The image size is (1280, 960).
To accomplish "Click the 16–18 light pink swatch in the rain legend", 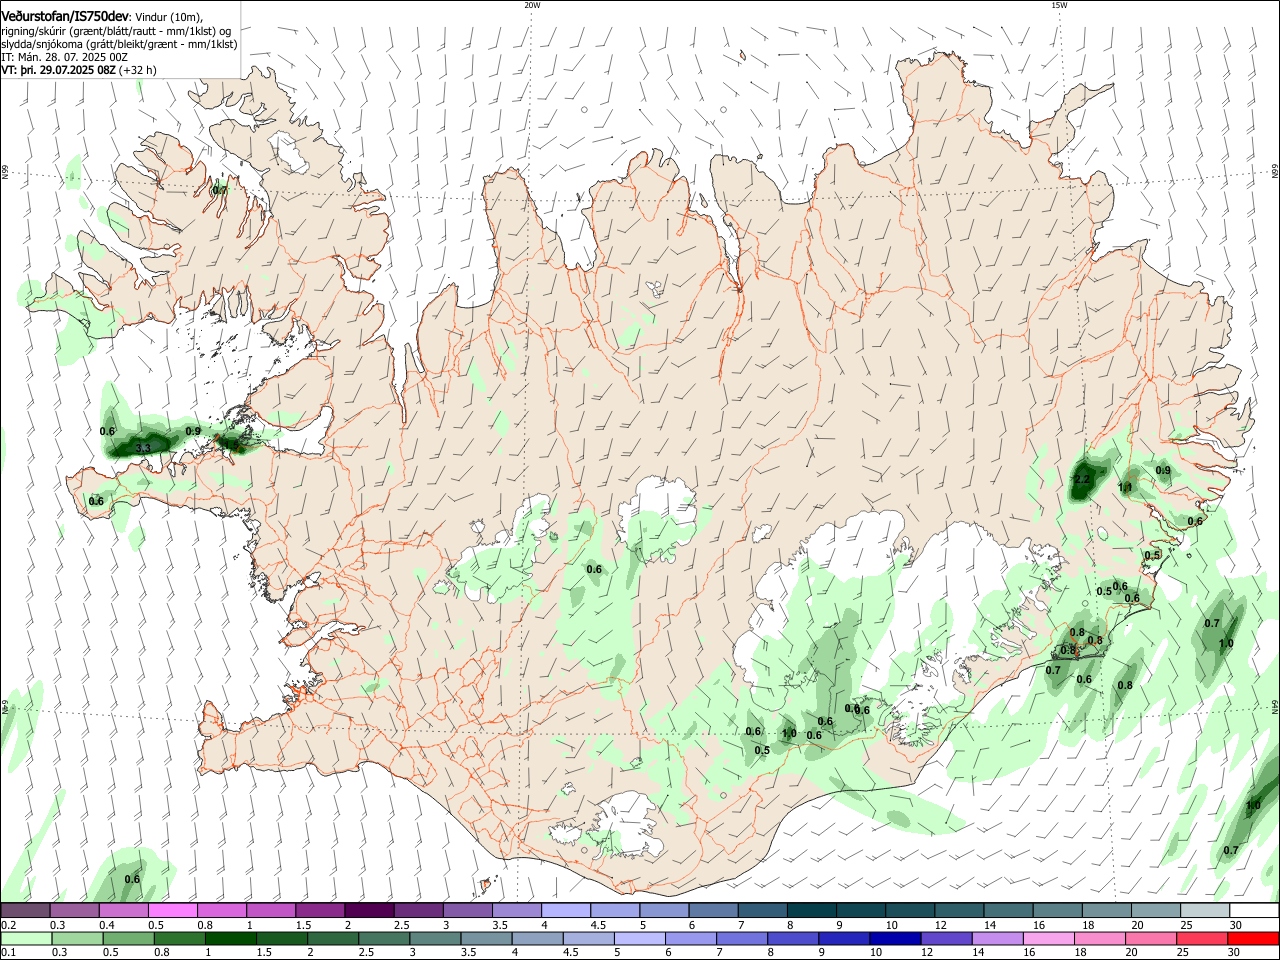I will click(x=1048, y=938).
